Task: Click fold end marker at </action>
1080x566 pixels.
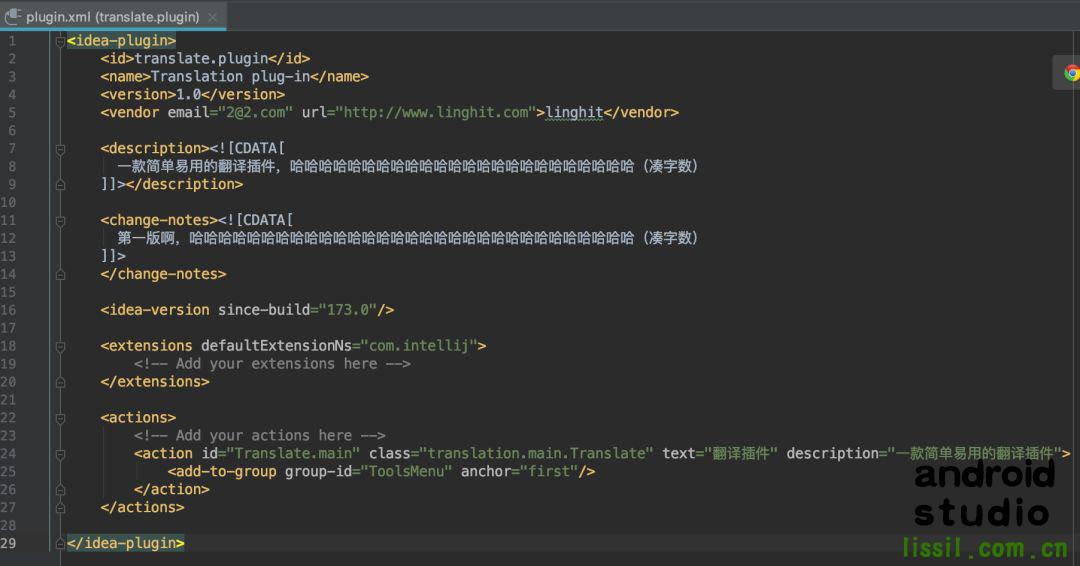Action: (60, 490)
